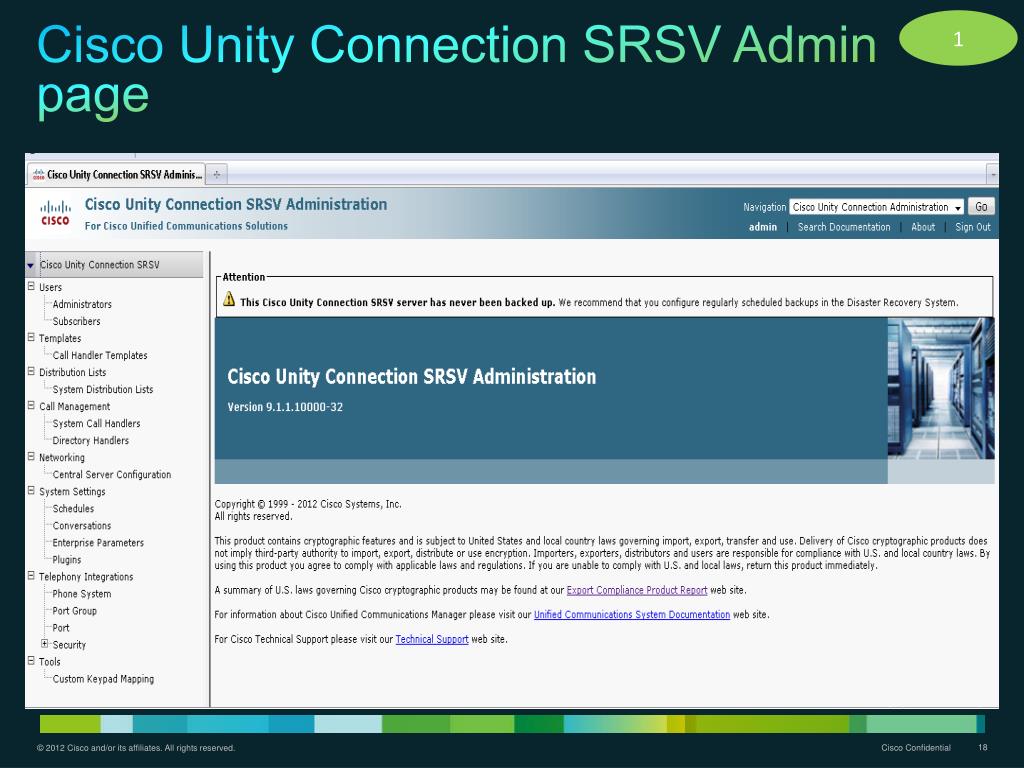Open the About link in header
The image size is (1024, 768).
click(923, 227)
